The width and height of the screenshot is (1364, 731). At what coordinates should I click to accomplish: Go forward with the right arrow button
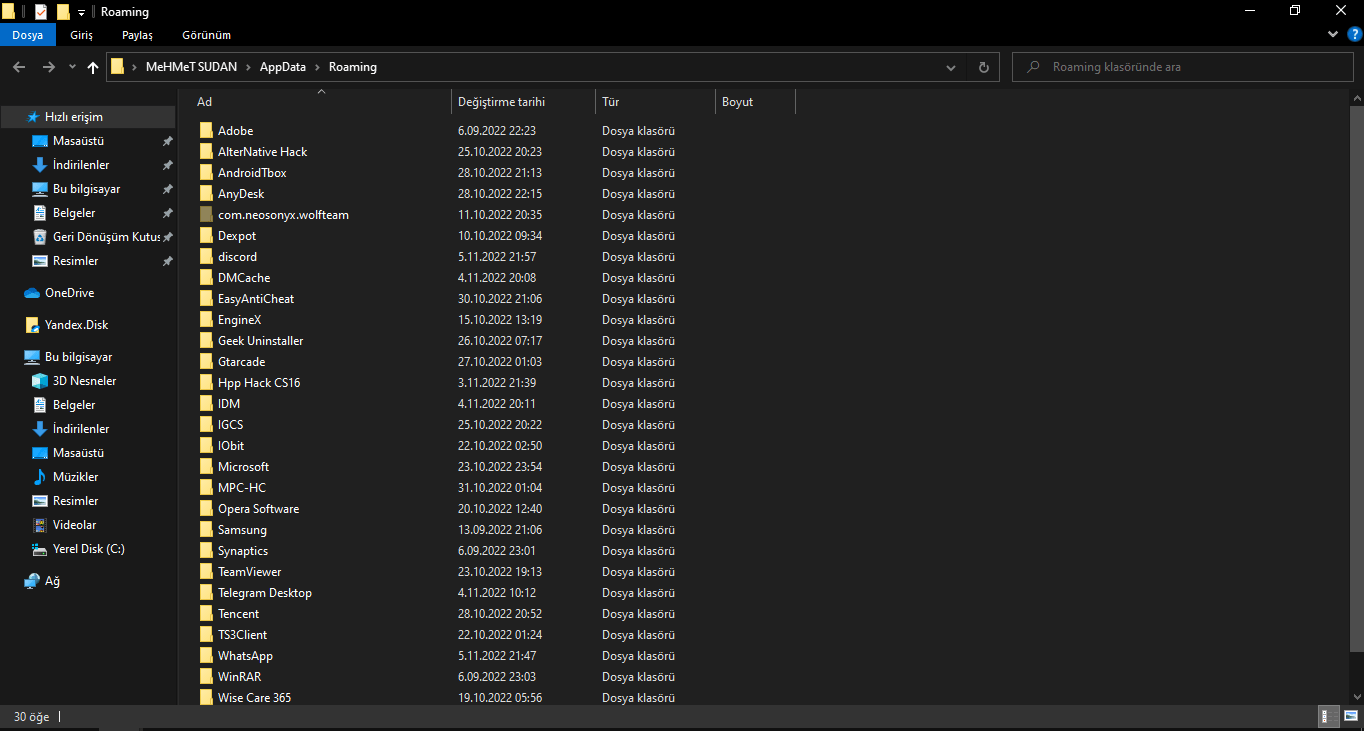point(48,67)
